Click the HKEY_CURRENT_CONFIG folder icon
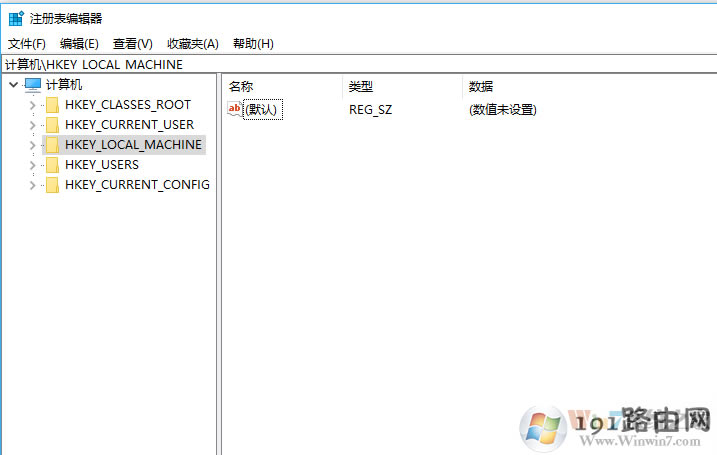717x455 pixels. [x=52, y=185]
